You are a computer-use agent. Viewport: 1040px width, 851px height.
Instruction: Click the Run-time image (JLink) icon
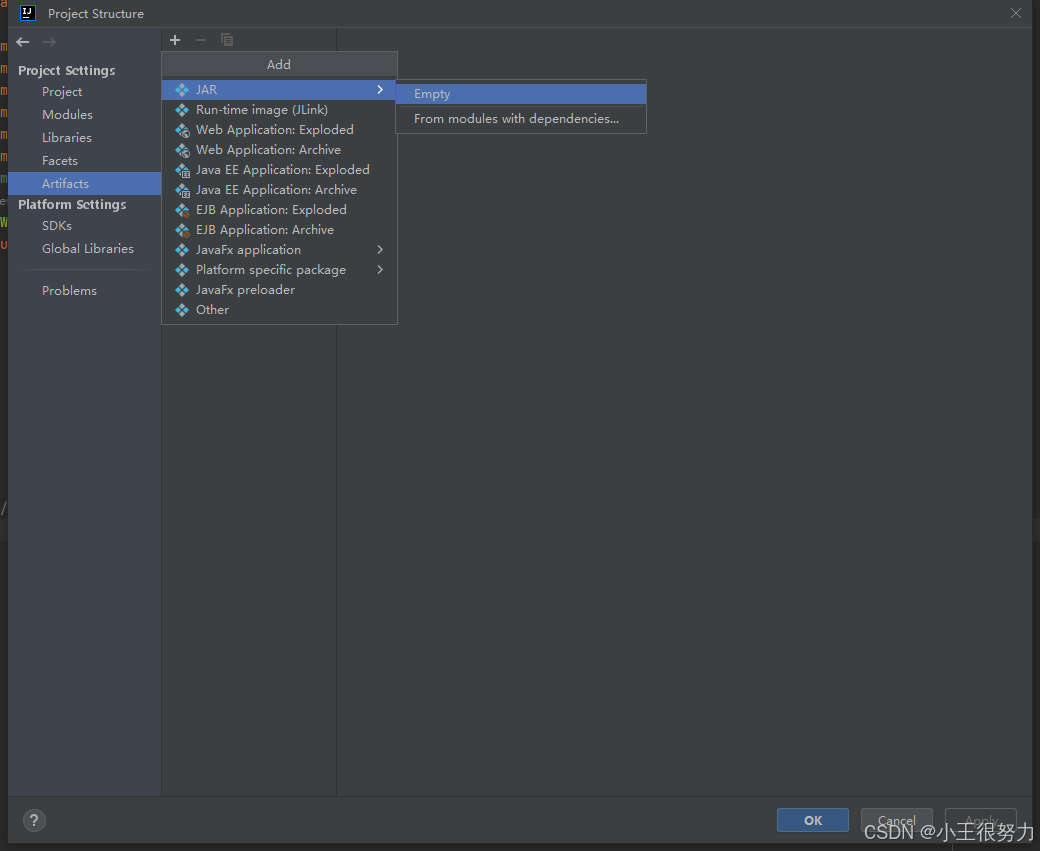pyautogui.click(x=182, y=110)
